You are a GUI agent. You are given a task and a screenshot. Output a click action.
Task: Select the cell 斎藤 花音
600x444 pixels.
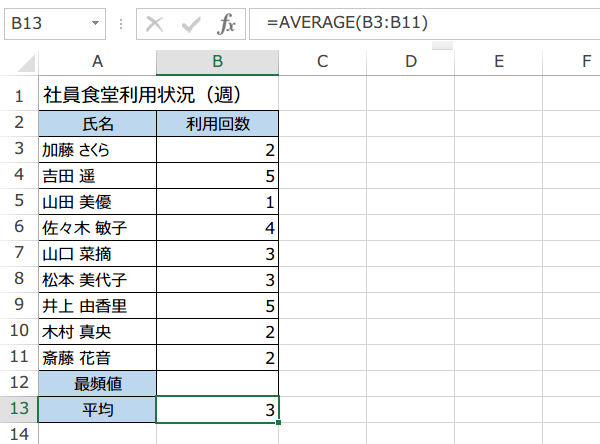98,358
